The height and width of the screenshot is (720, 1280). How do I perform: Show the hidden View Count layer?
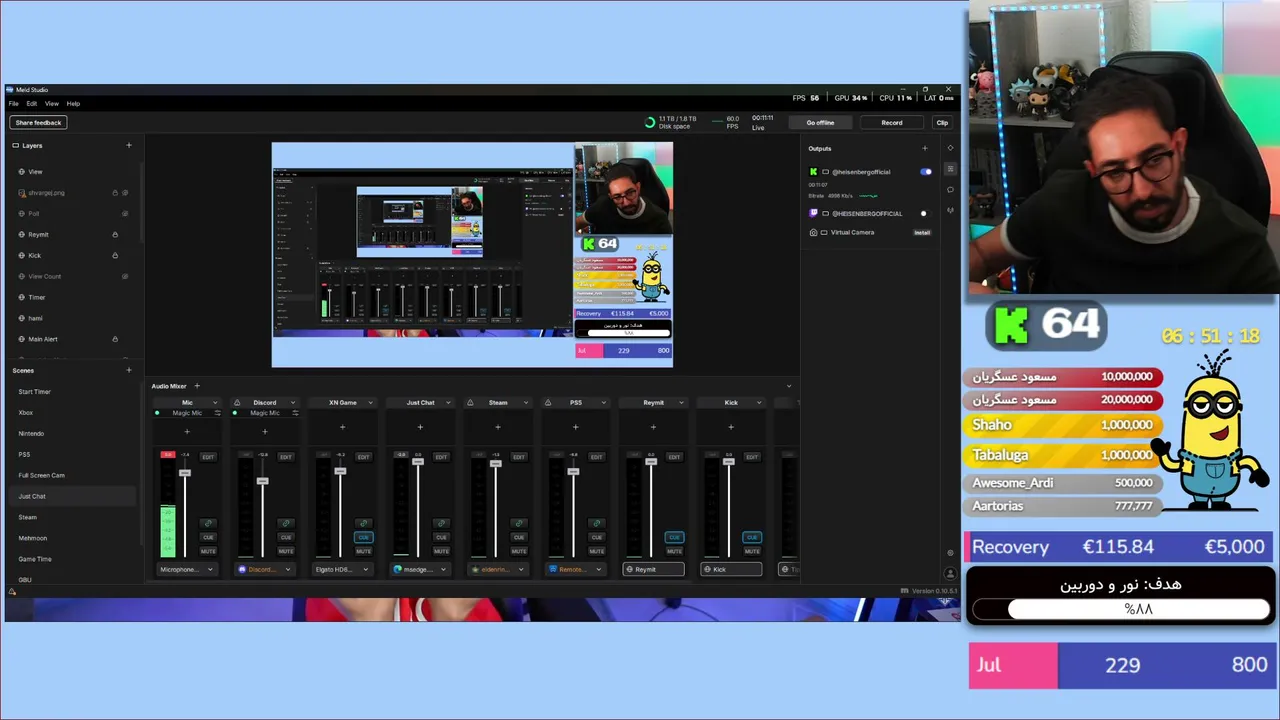[125, 276]
